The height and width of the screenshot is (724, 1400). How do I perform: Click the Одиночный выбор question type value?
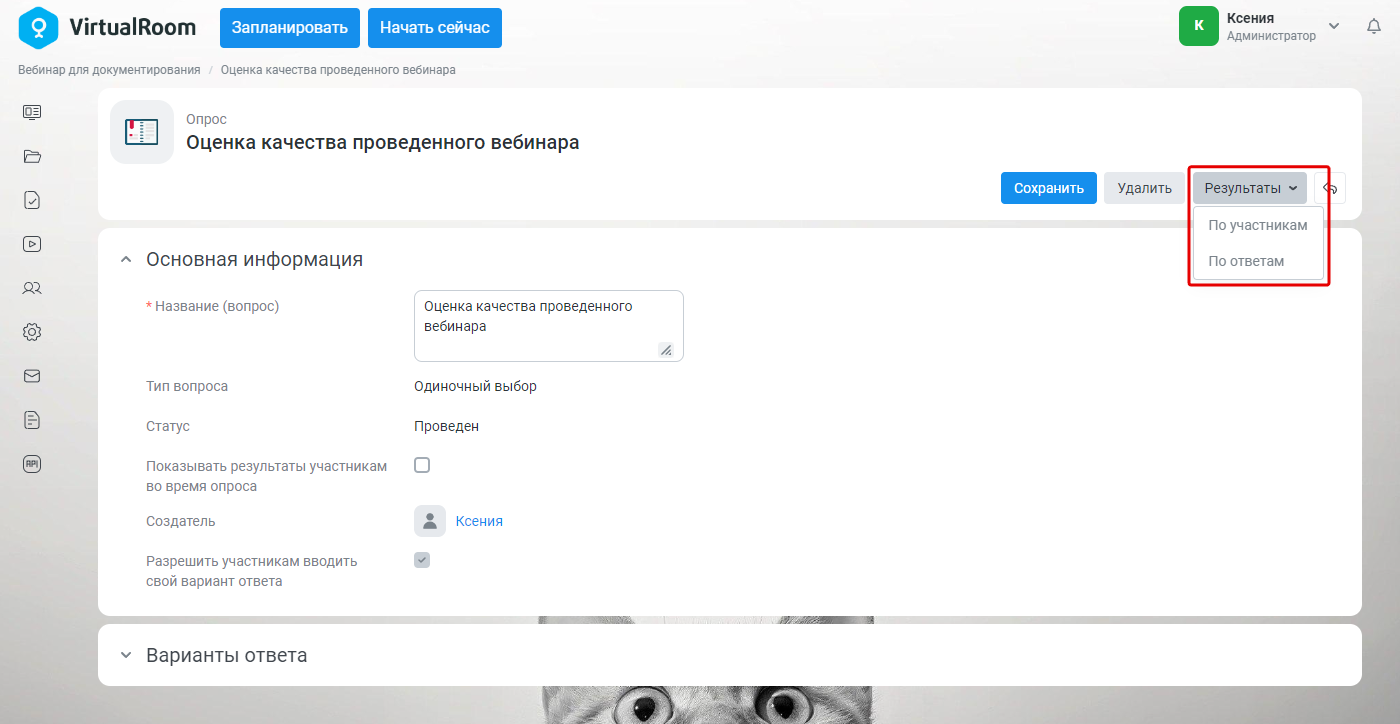click(x=475, y=386)
